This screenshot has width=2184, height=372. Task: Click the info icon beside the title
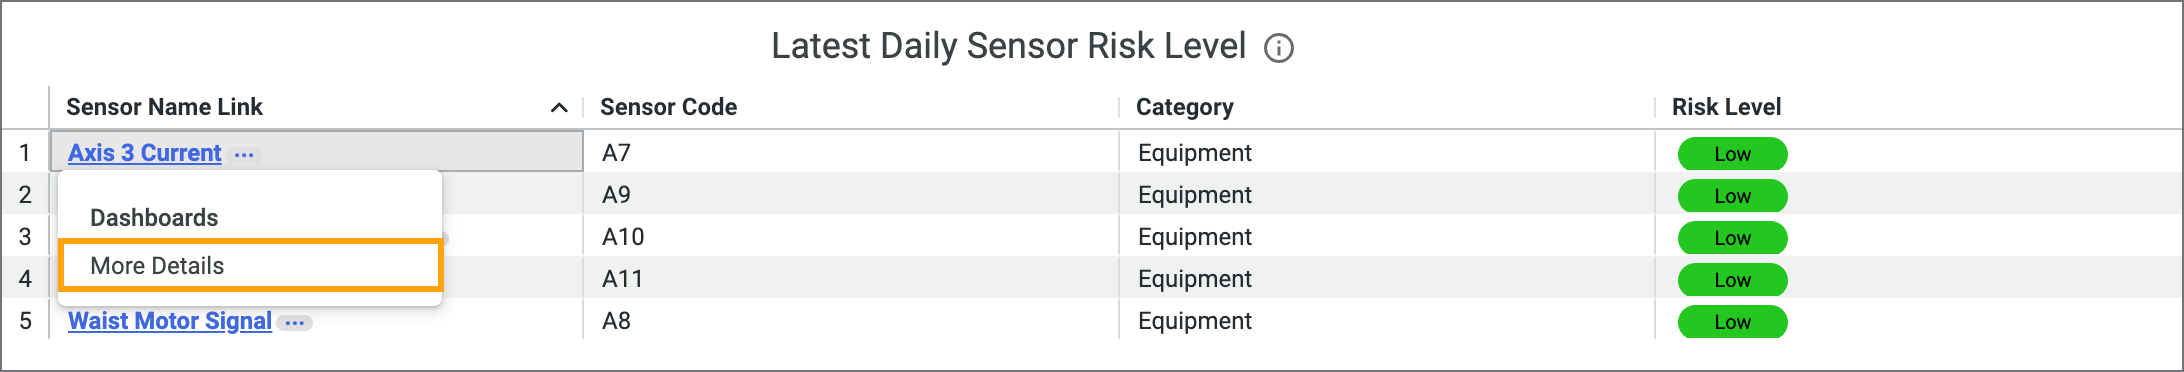coord(1278,48)
